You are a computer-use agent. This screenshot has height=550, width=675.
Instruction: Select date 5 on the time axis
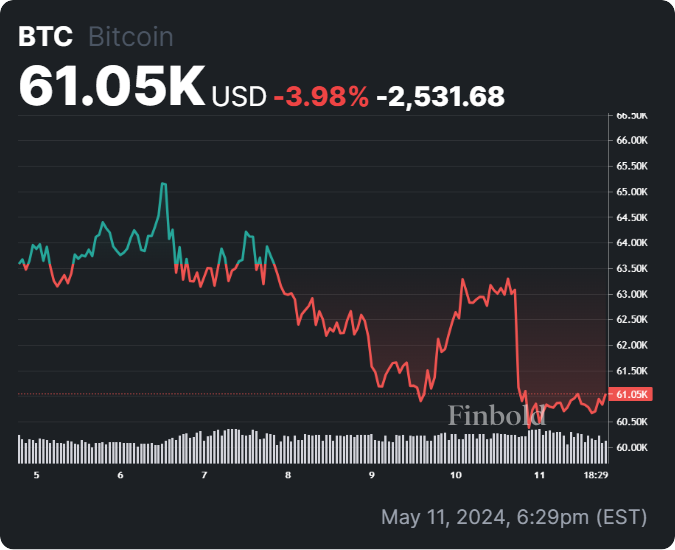coord(36,475)
